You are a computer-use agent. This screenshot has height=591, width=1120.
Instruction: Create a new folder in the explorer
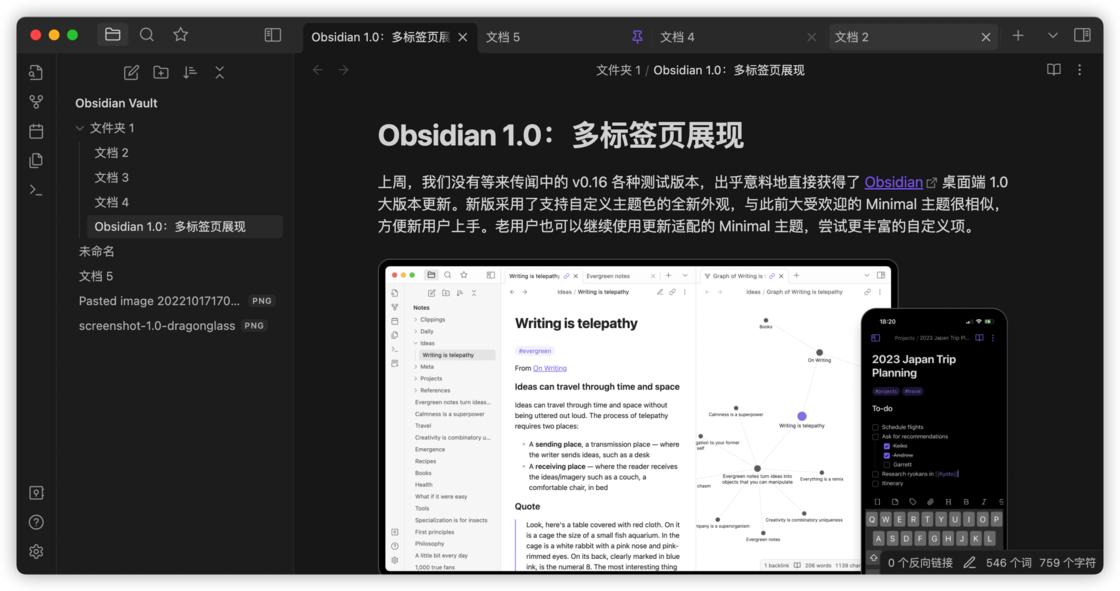tap(161, 72)
